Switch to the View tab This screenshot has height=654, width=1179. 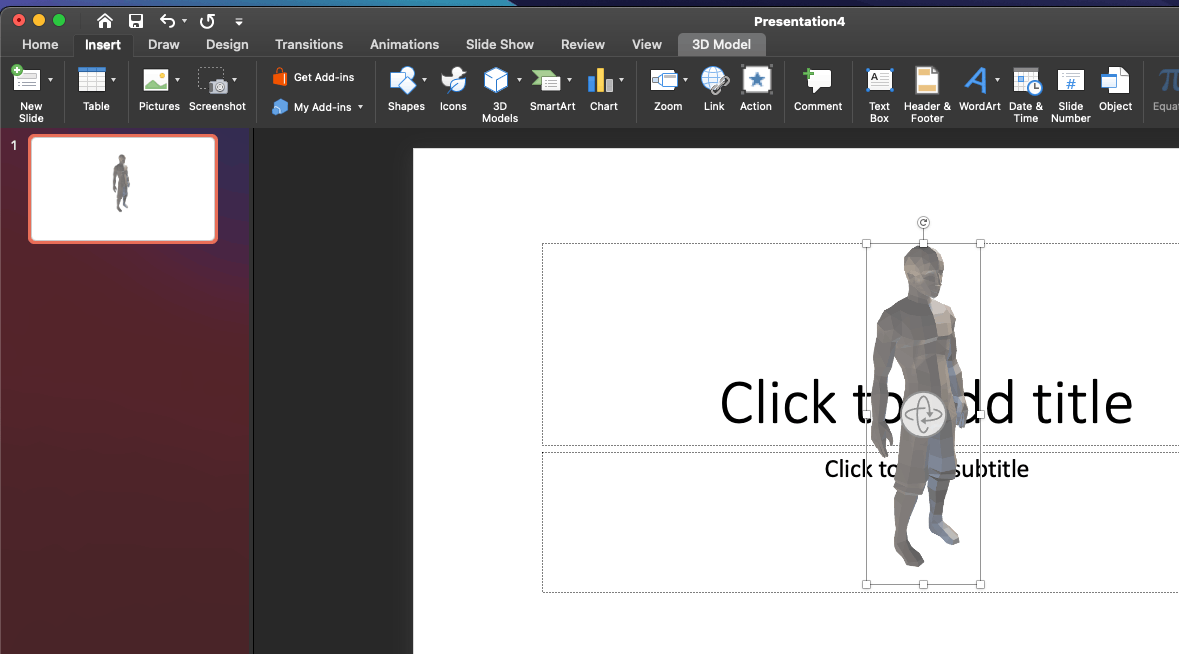[647, 44]
